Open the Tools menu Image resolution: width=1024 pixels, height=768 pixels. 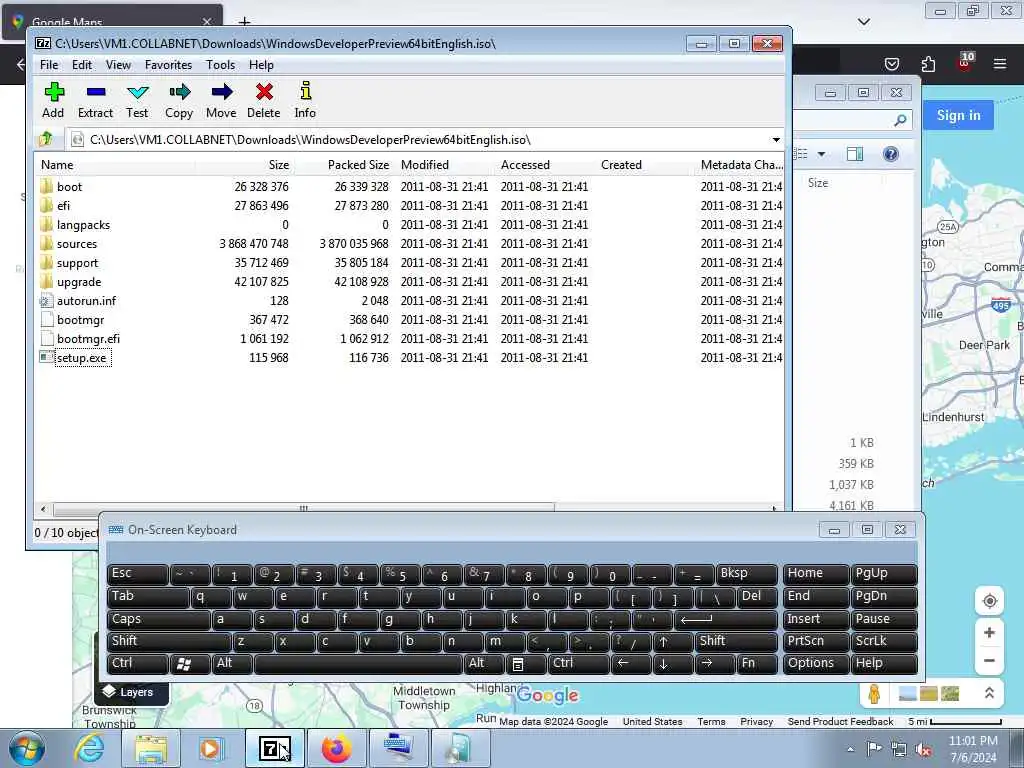coord(221,65)
